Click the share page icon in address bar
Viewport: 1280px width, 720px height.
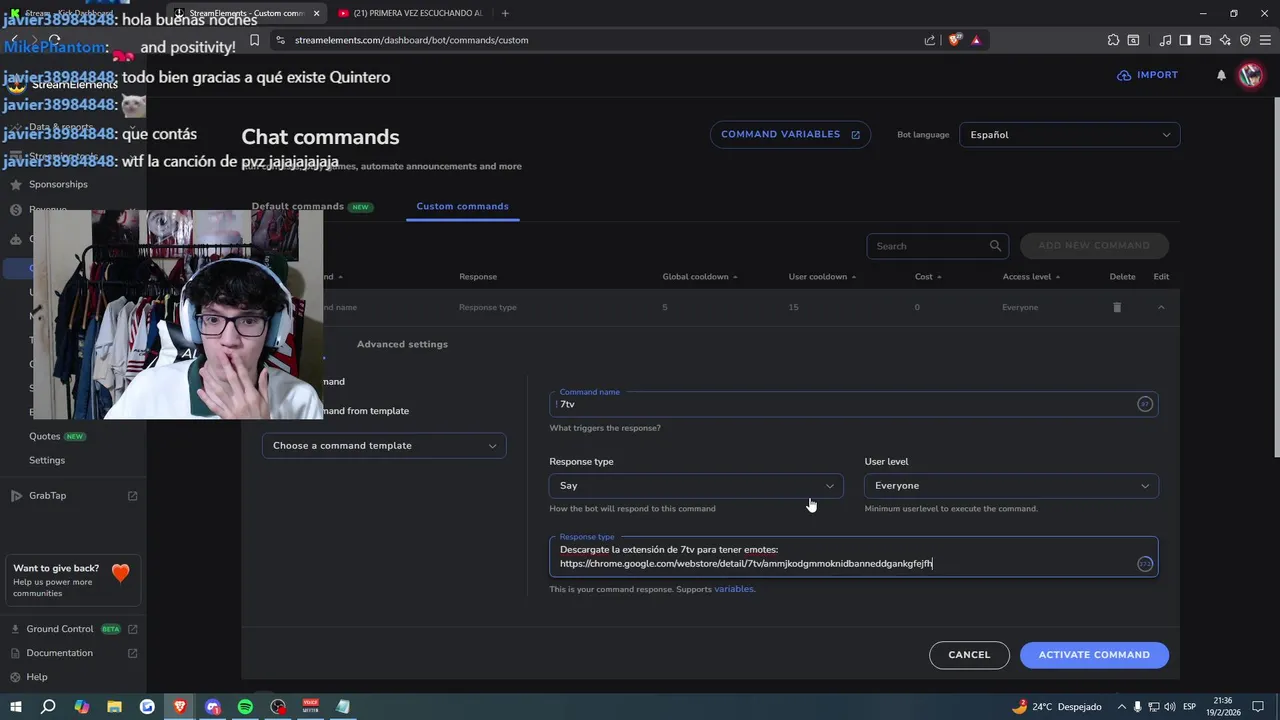coord(930,40)
